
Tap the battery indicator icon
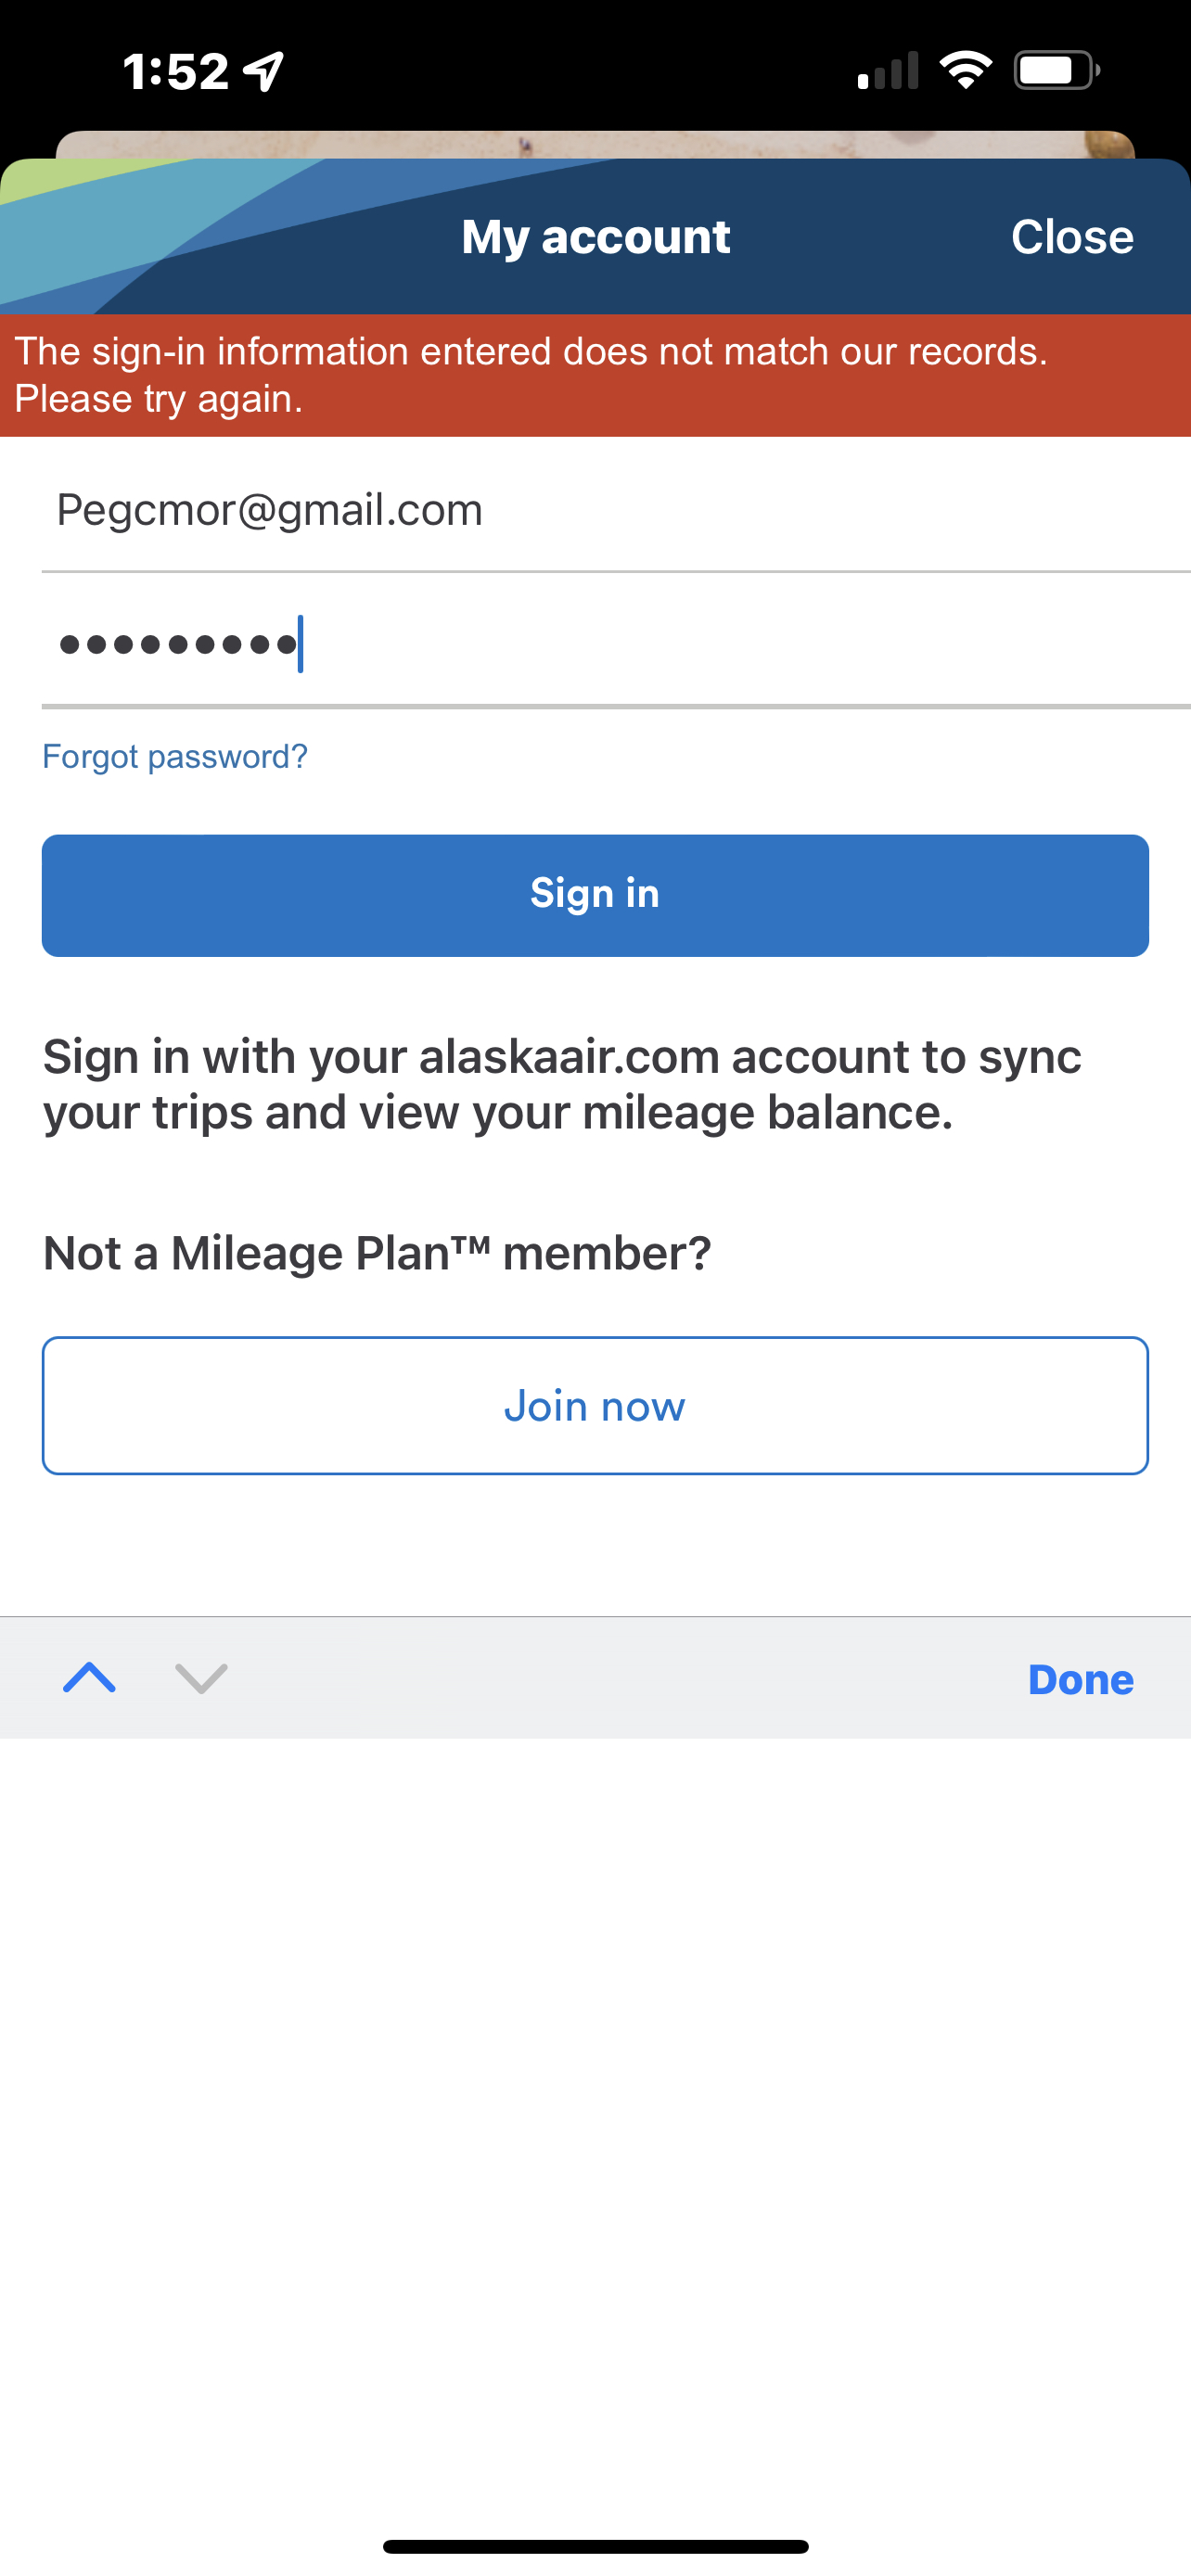click(x=1057, y=70)
